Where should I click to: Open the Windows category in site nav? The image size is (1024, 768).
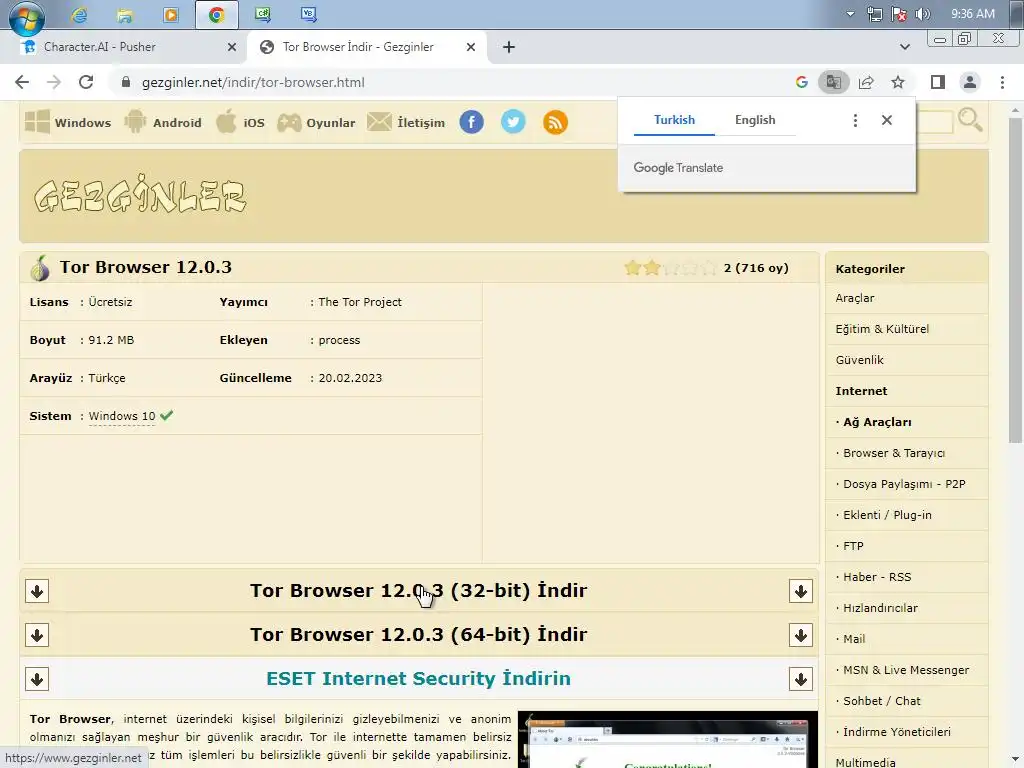click(x=68, y=122)
